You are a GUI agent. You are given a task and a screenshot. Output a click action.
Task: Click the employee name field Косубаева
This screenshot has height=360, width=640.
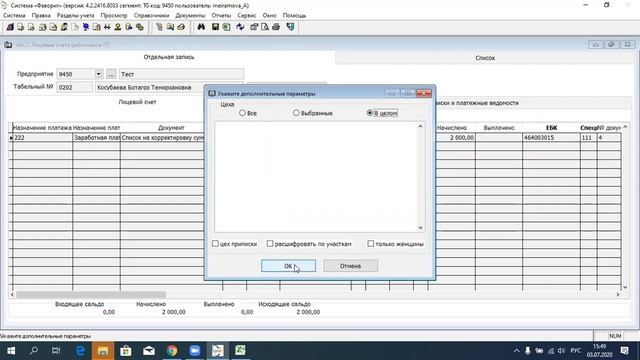coord(149,87)
